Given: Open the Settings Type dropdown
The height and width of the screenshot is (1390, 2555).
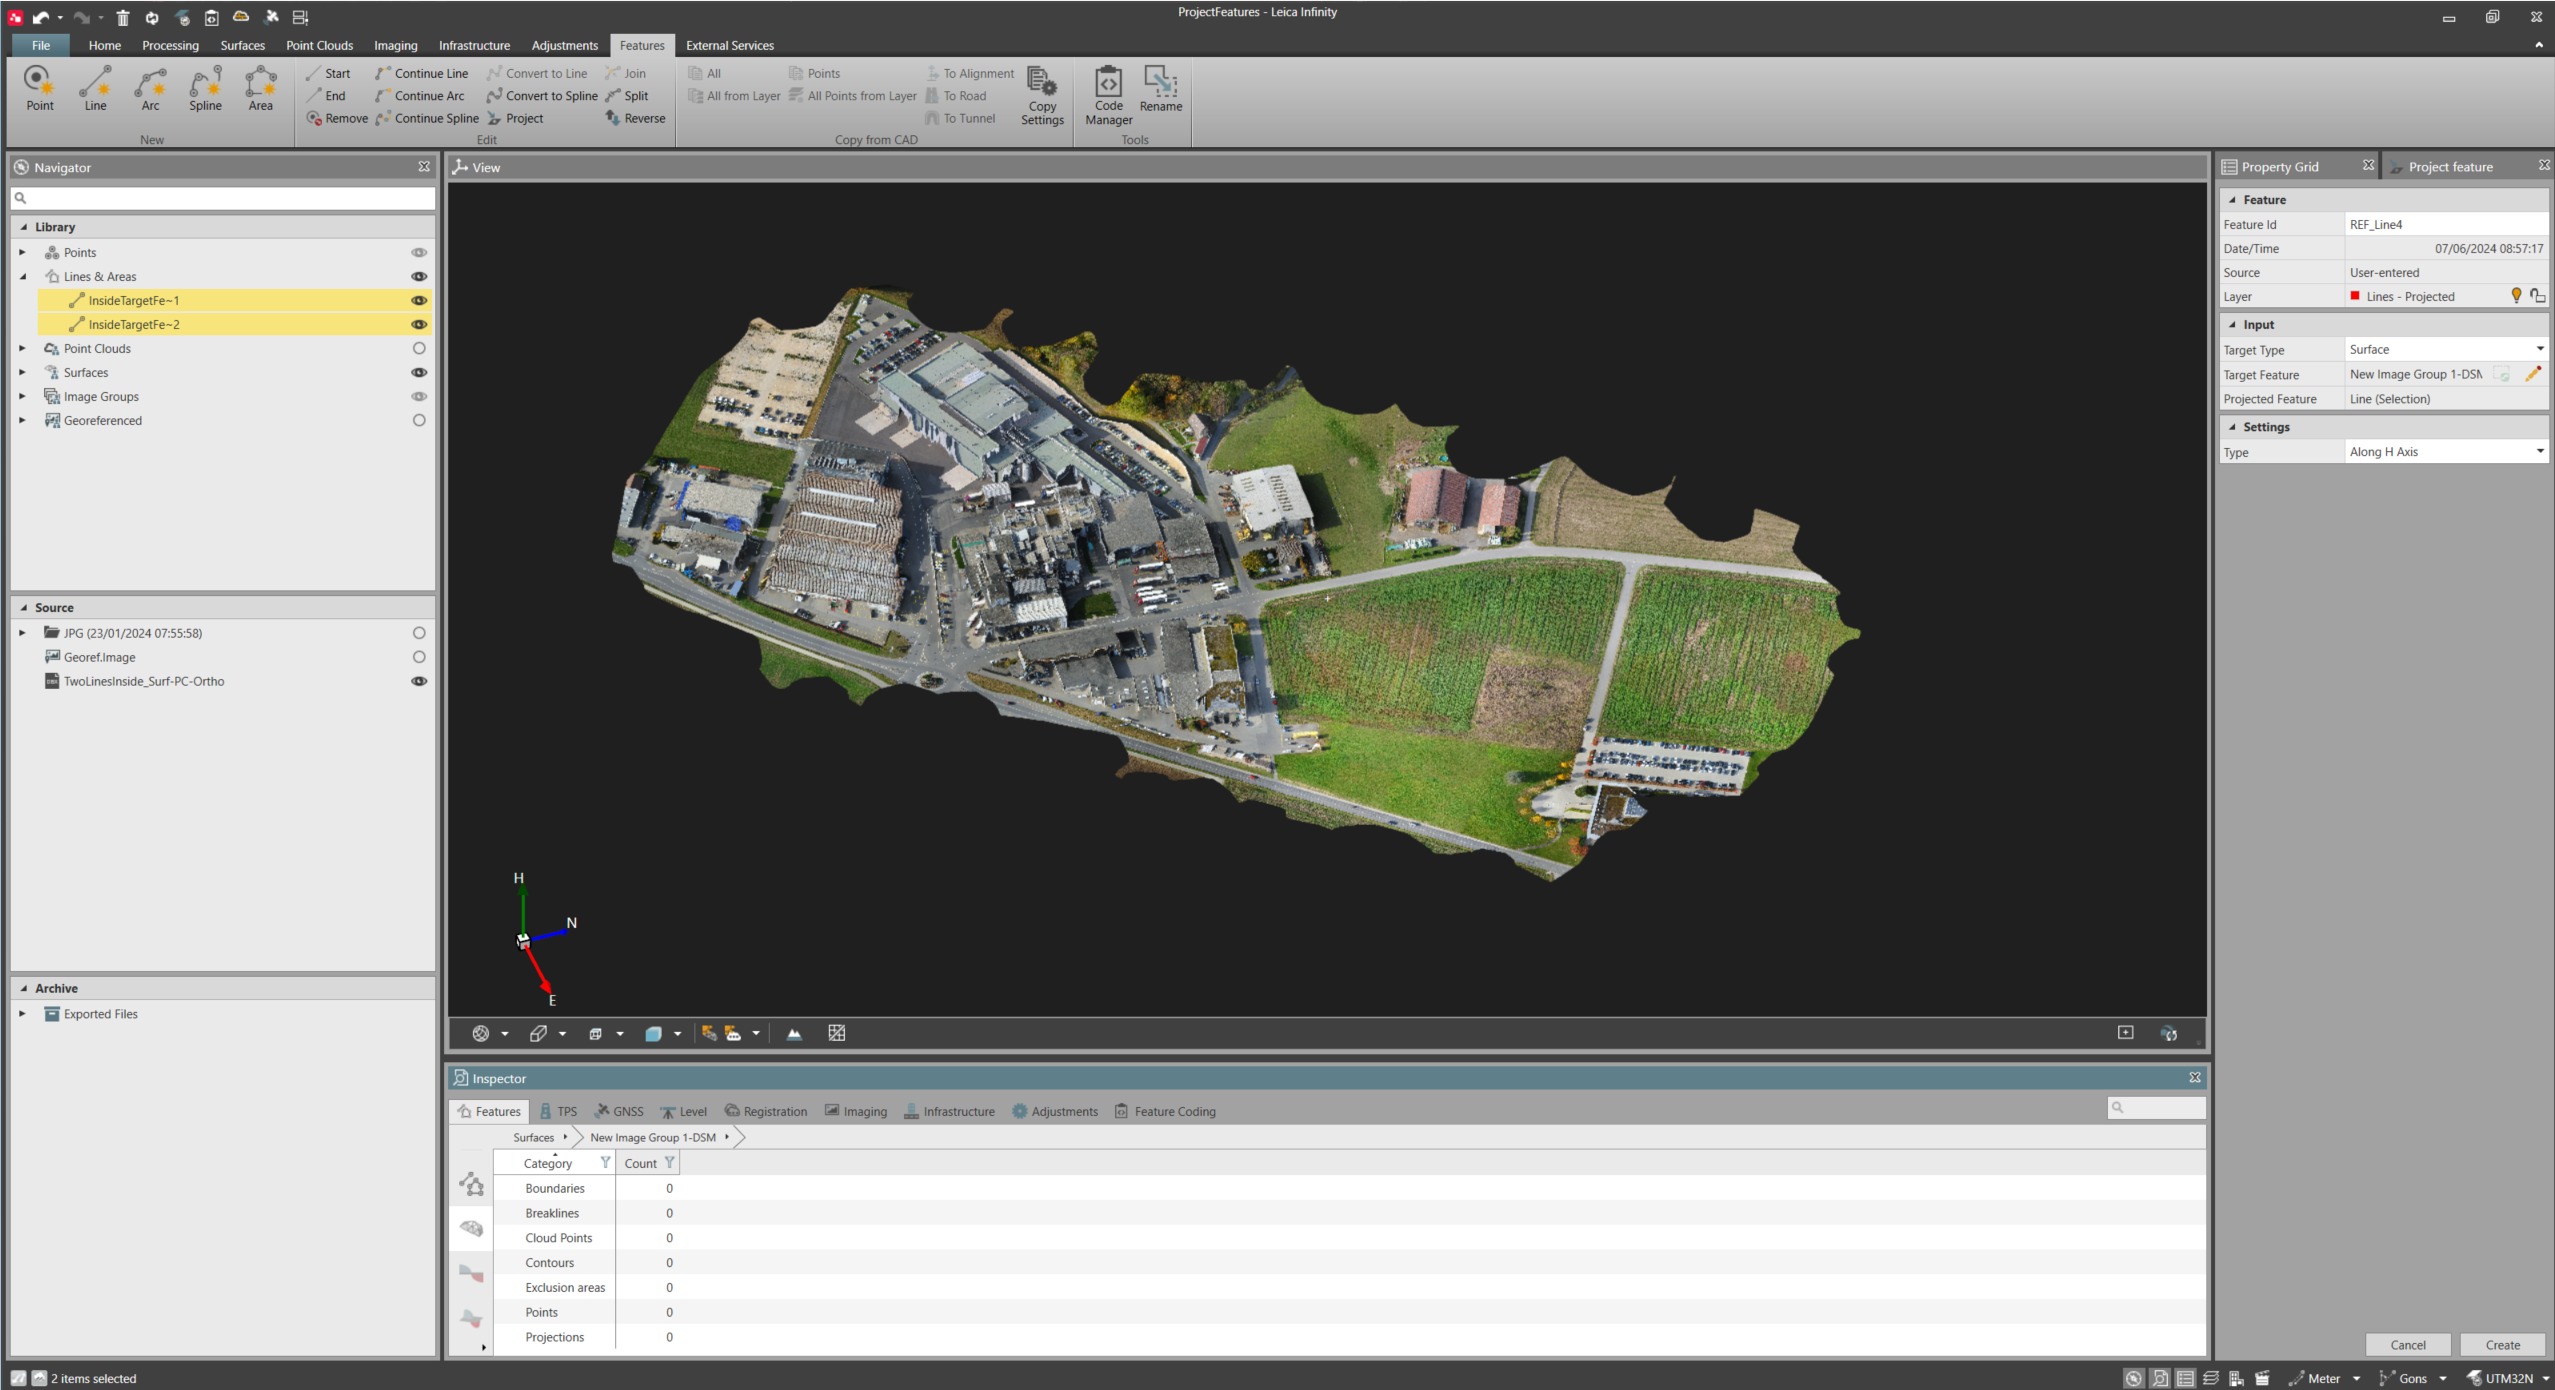Looking at the screenshot, I should coord(2538,451).
